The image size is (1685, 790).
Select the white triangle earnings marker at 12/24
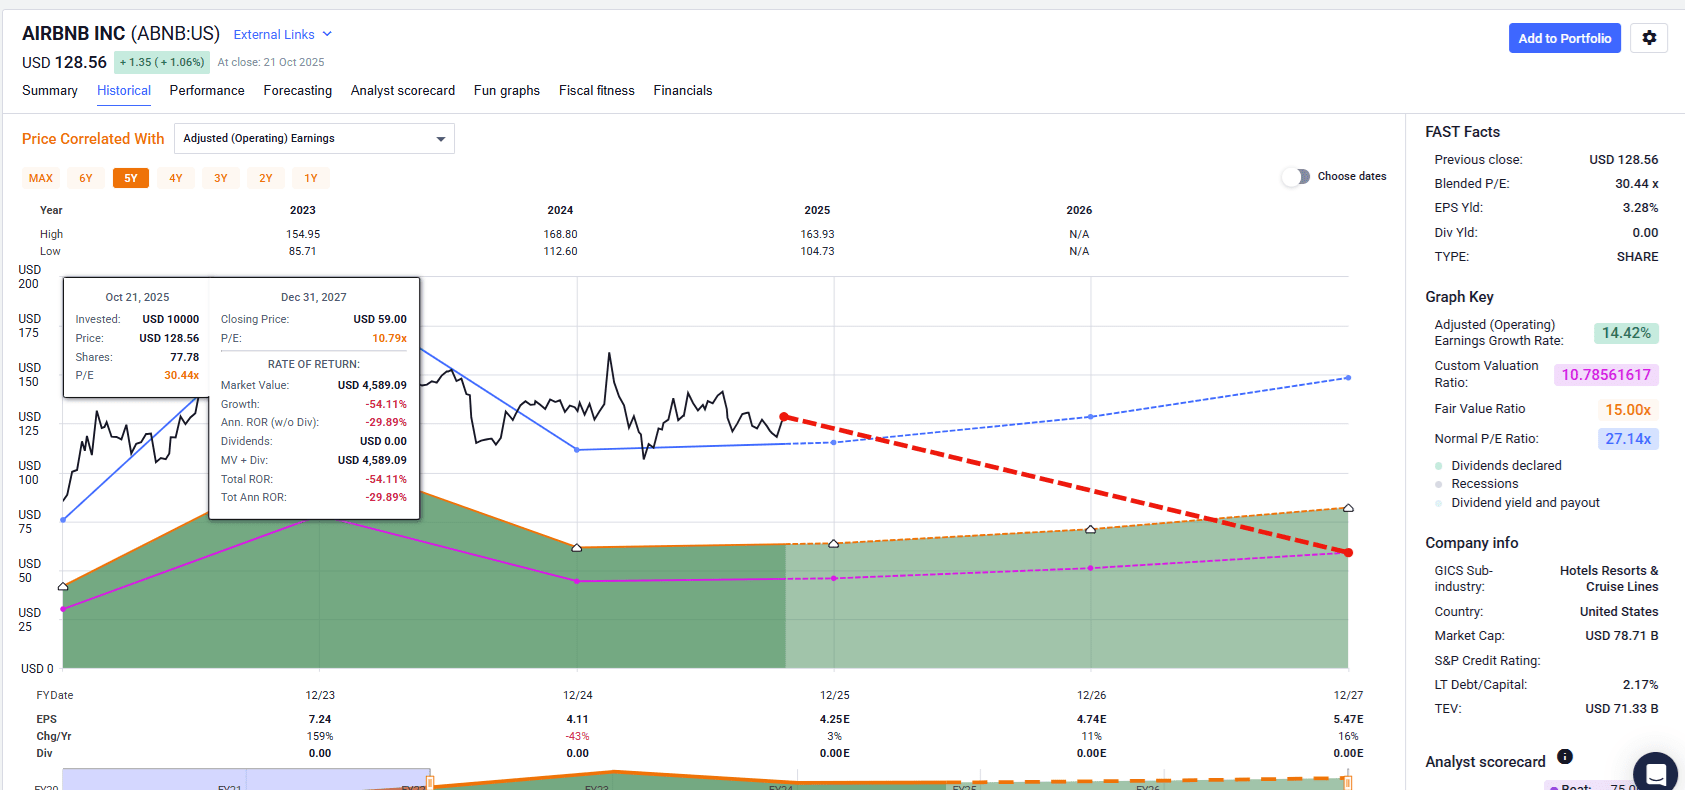pyautogui.click(x=577, y=548)
